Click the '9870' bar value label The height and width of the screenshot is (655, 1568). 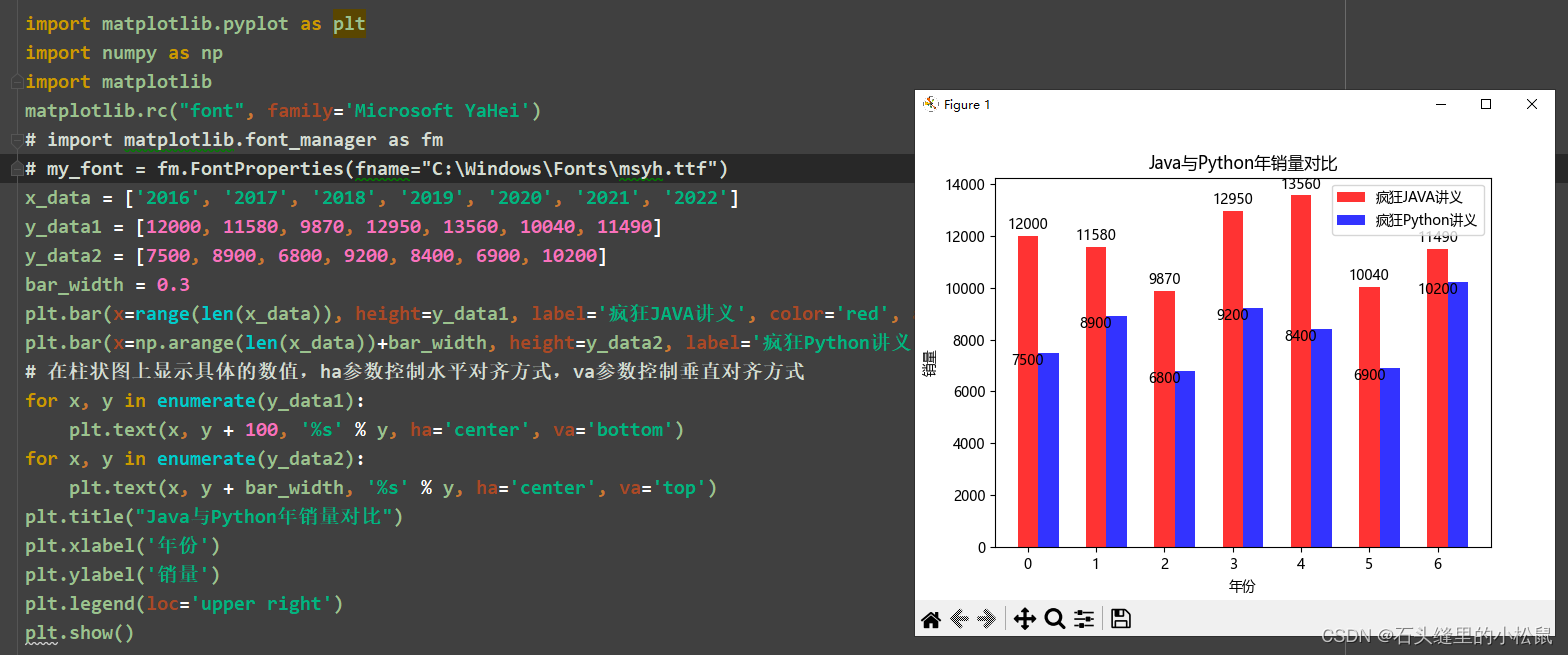[x=1164, y=279]
